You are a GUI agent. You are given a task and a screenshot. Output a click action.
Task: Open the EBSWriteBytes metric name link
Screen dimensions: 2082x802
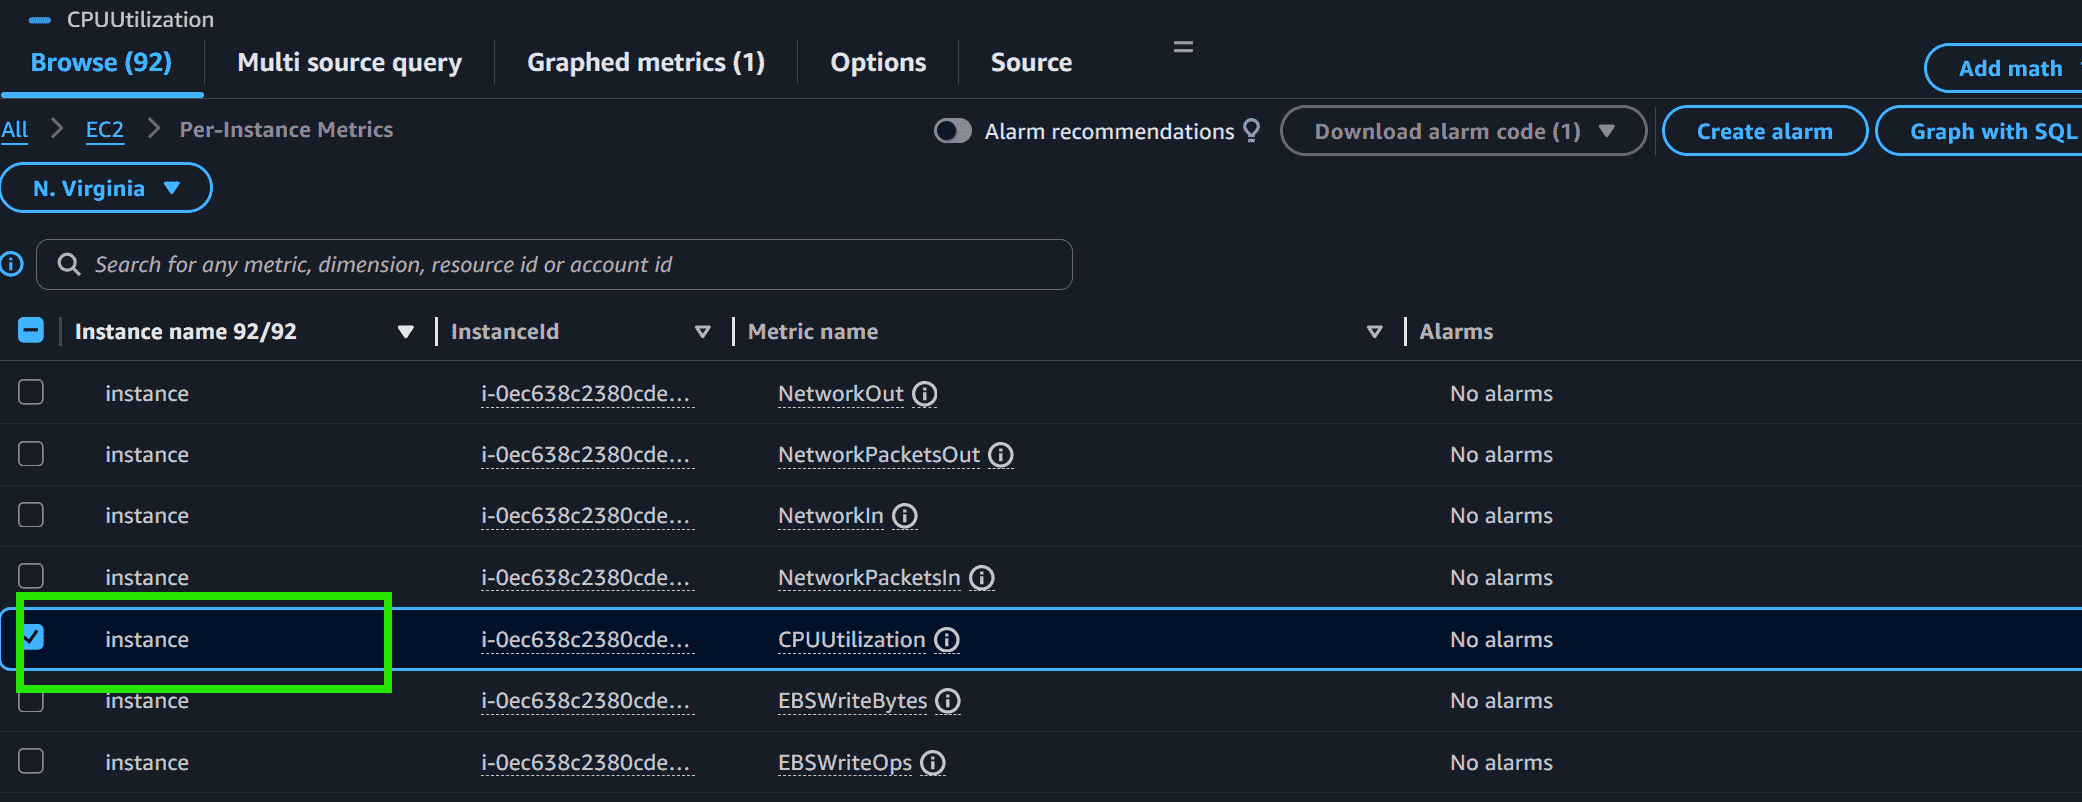coord(853,701)
